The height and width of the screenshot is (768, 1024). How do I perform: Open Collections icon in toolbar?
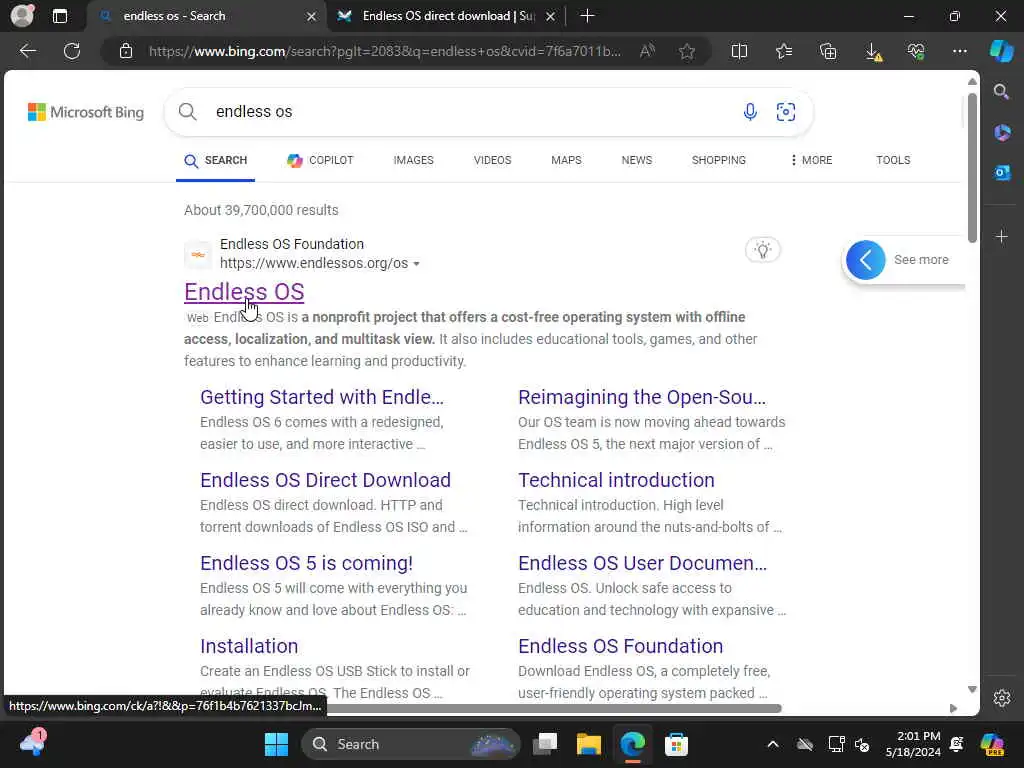click(x=828, y=51)
